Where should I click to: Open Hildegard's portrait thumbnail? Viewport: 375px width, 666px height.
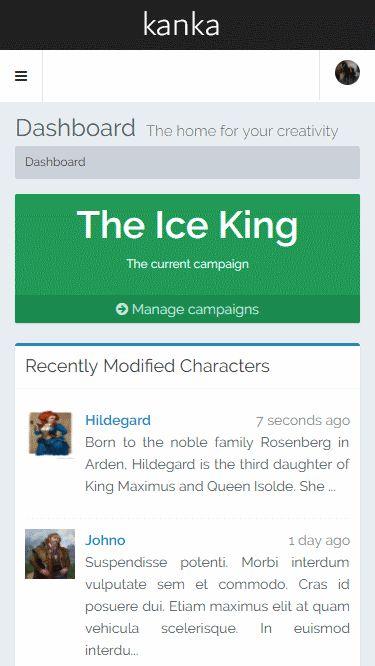pos(50,433)
